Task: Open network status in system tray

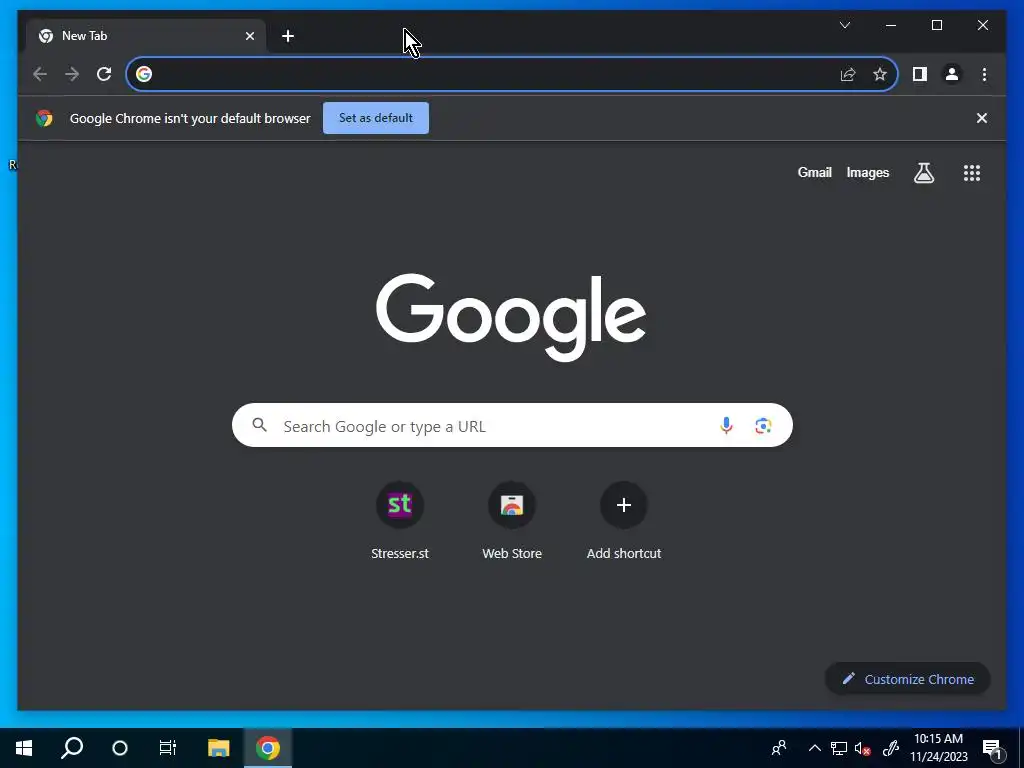Action: tap(839, 748)
